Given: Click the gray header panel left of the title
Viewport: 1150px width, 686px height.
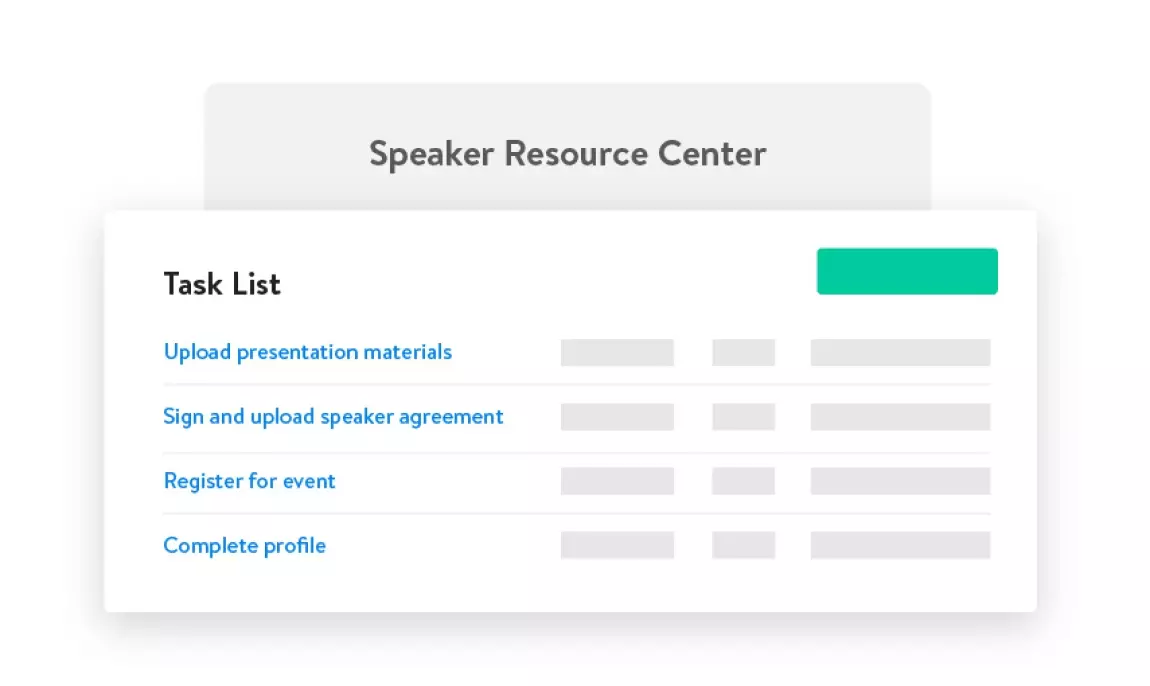Looking at the screenshot, I should point(285,150).
